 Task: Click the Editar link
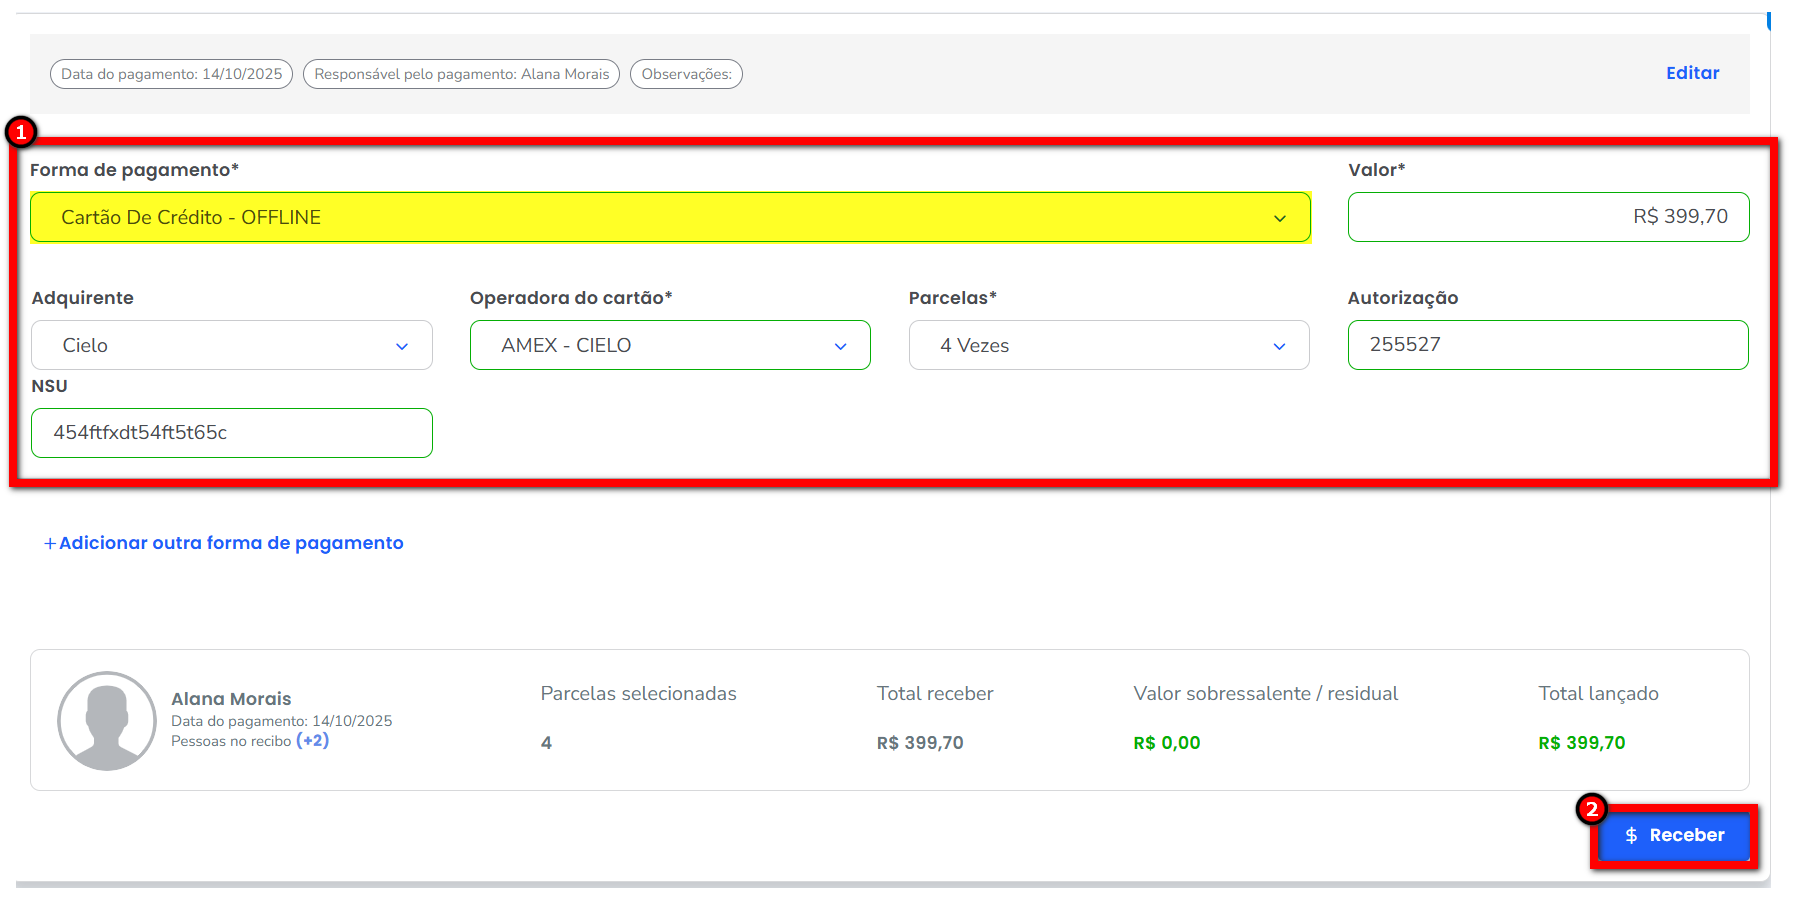(1692, 73)
